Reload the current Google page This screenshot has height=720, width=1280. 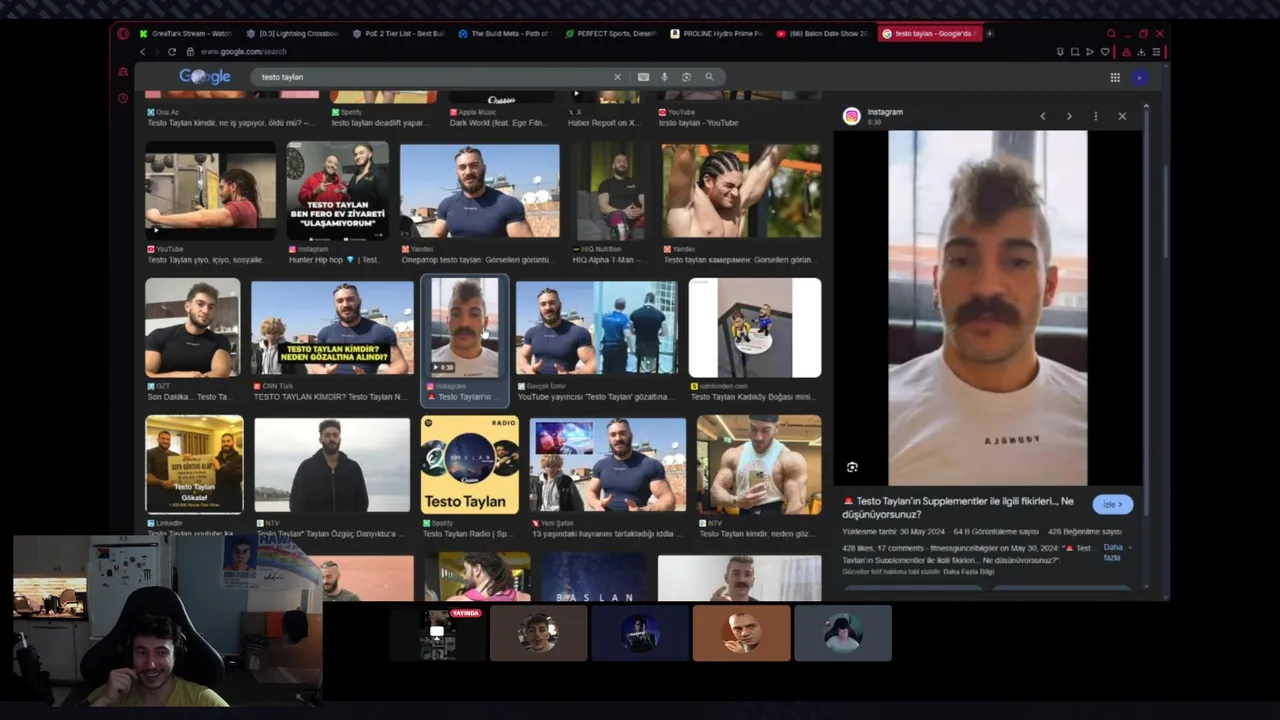click(x=172, y=52)
